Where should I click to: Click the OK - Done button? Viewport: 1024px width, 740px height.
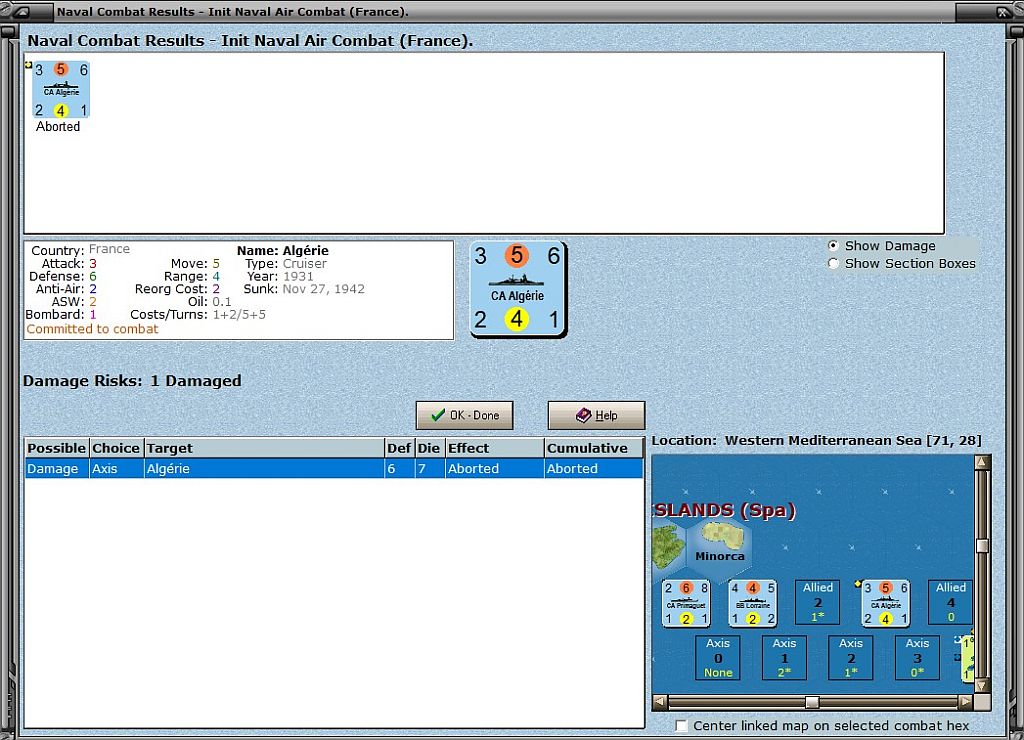point(464,415)
